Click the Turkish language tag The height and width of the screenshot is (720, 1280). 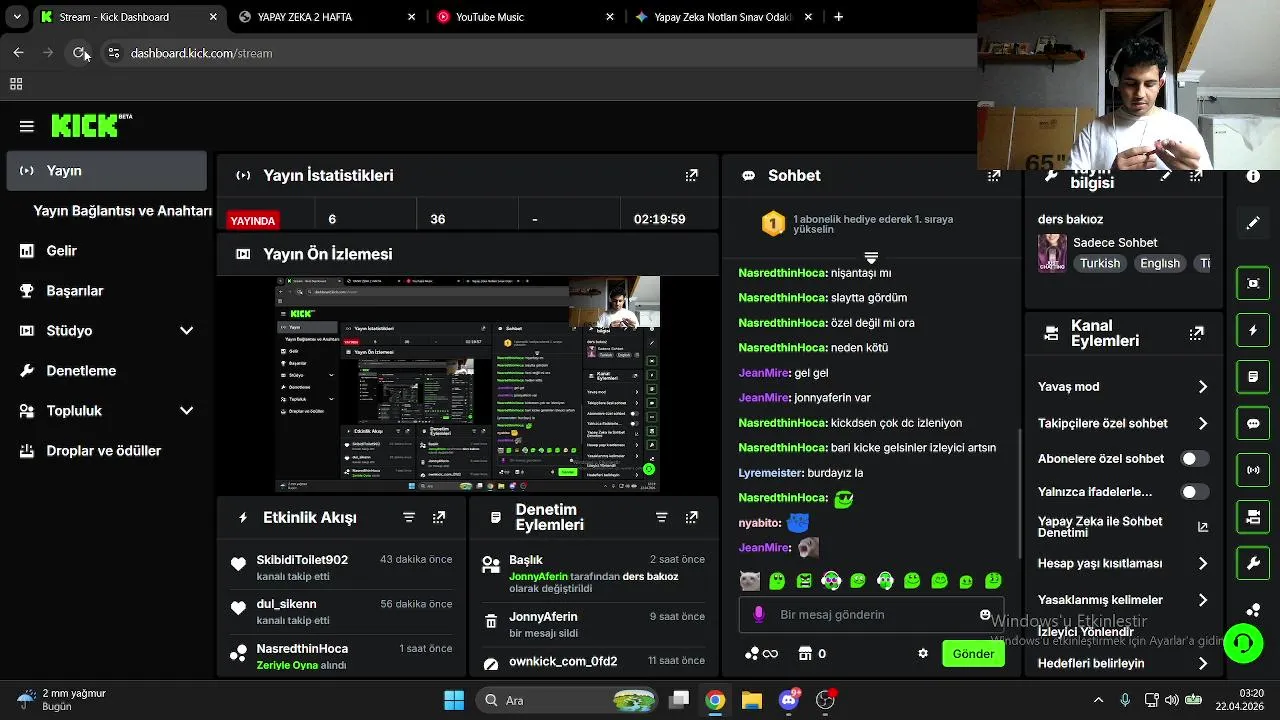1099,264
